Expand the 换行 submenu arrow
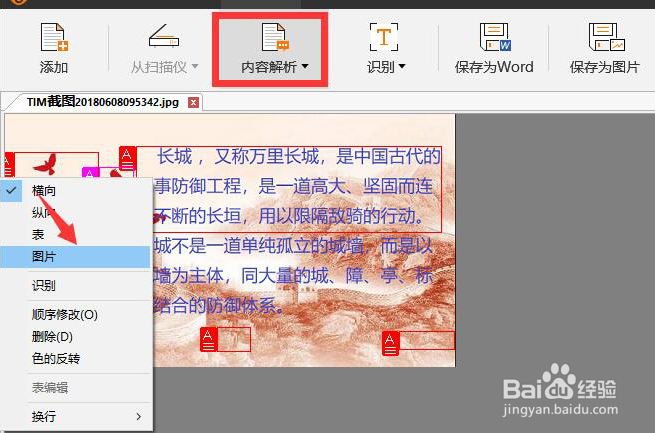This screenshot has width=655, height=433. [x=139, y=416]
